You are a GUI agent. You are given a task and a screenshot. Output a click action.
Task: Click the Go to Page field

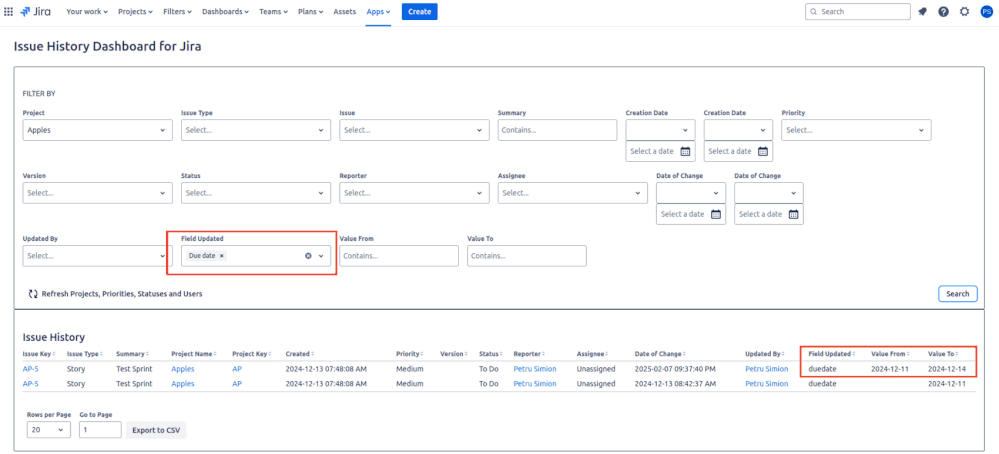click(x=100, y=430)
